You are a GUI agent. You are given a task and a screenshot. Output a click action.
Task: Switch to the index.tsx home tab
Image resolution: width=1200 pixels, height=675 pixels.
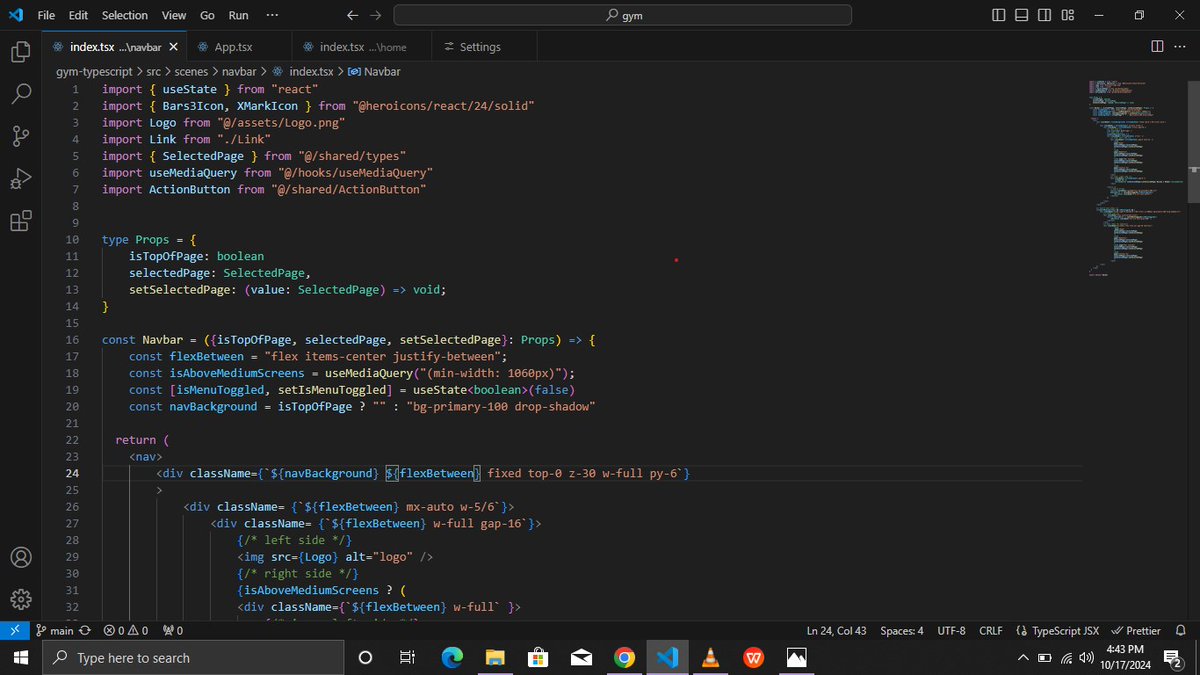(363, 47)
